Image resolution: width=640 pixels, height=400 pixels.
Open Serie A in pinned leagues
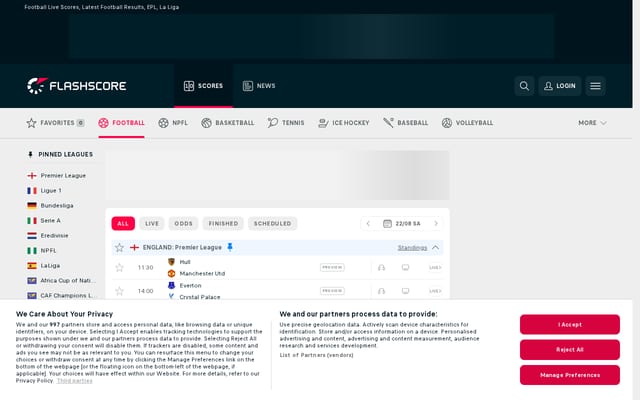coord(50,220)
